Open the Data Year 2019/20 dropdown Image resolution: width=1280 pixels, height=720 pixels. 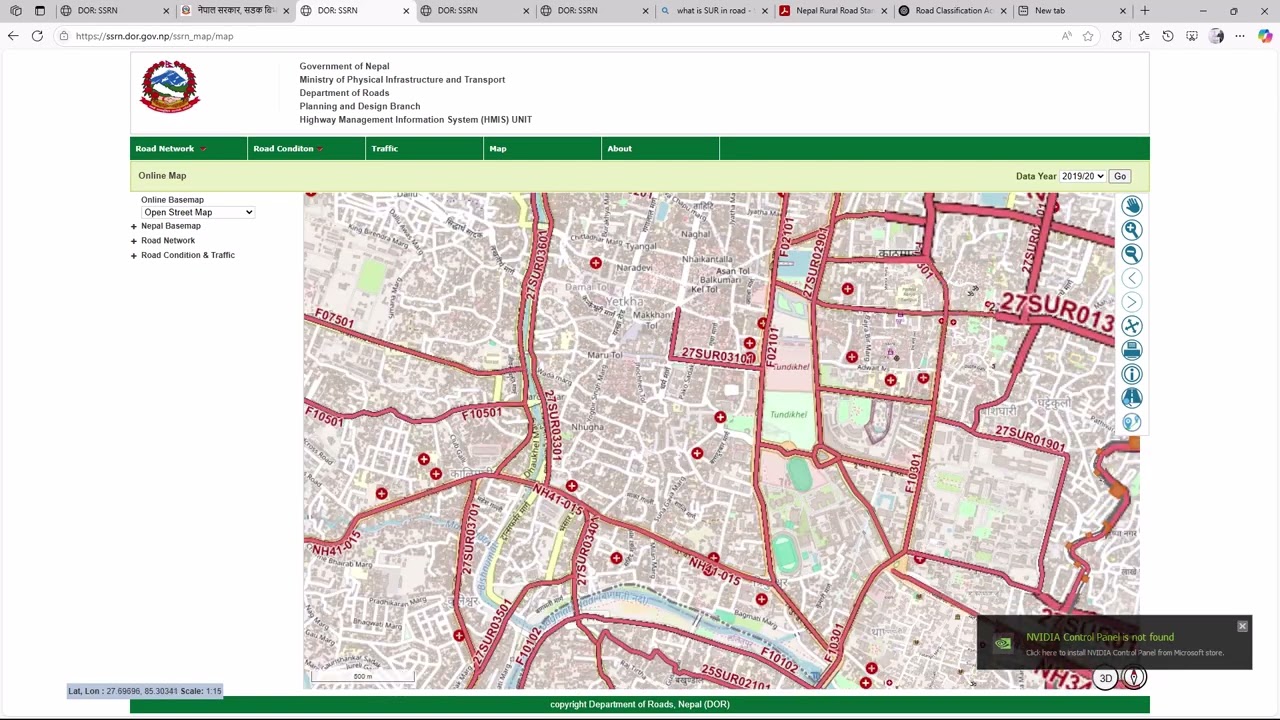tap(1083, 176)
